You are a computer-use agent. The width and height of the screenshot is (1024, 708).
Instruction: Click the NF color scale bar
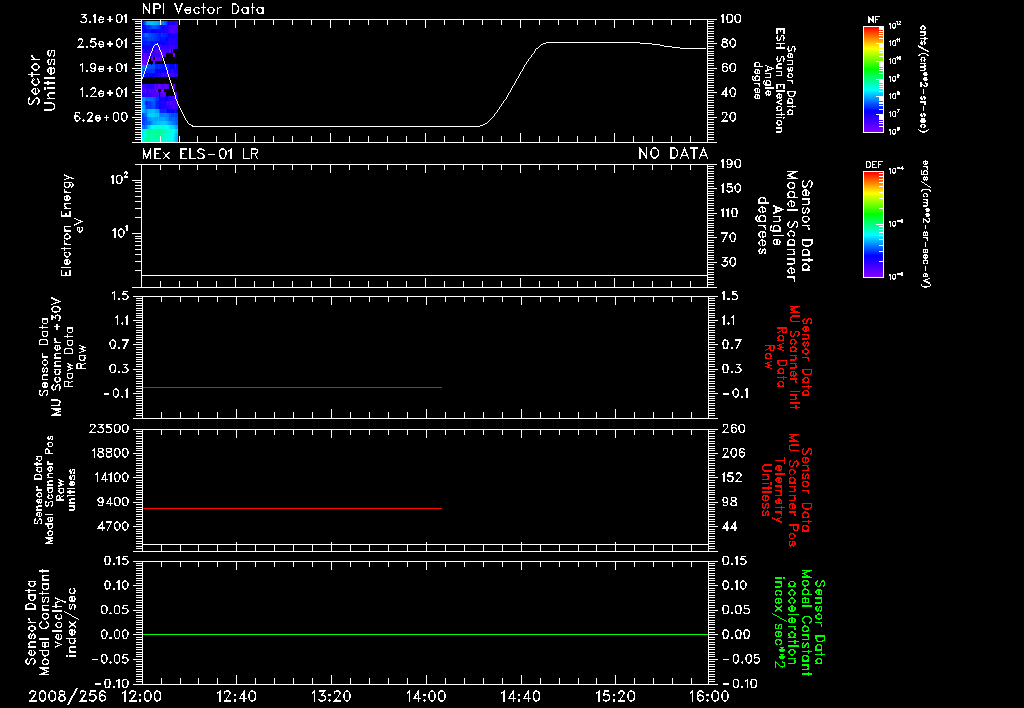(873, 78)
